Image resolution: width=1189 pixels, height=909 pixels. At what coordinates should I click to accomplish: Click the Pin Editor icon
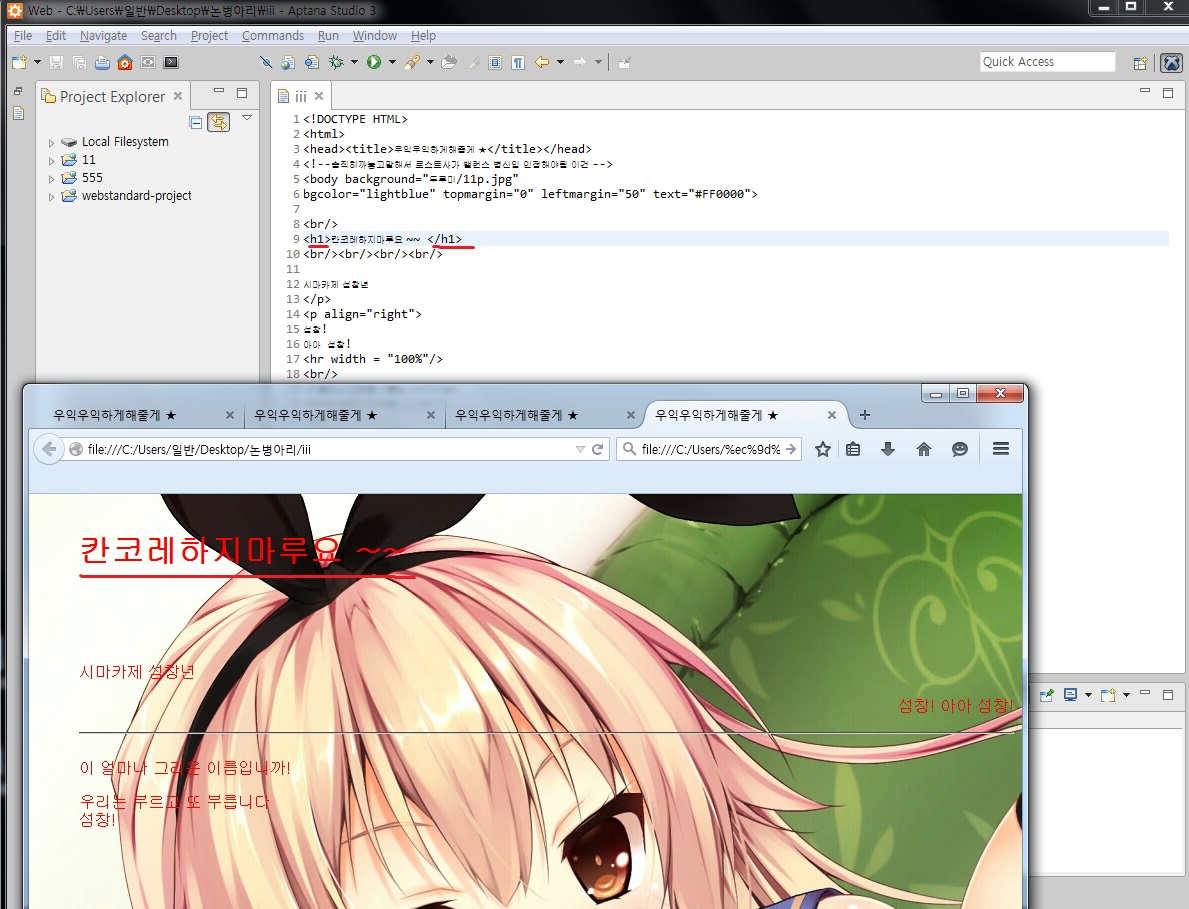coord(625,62)
